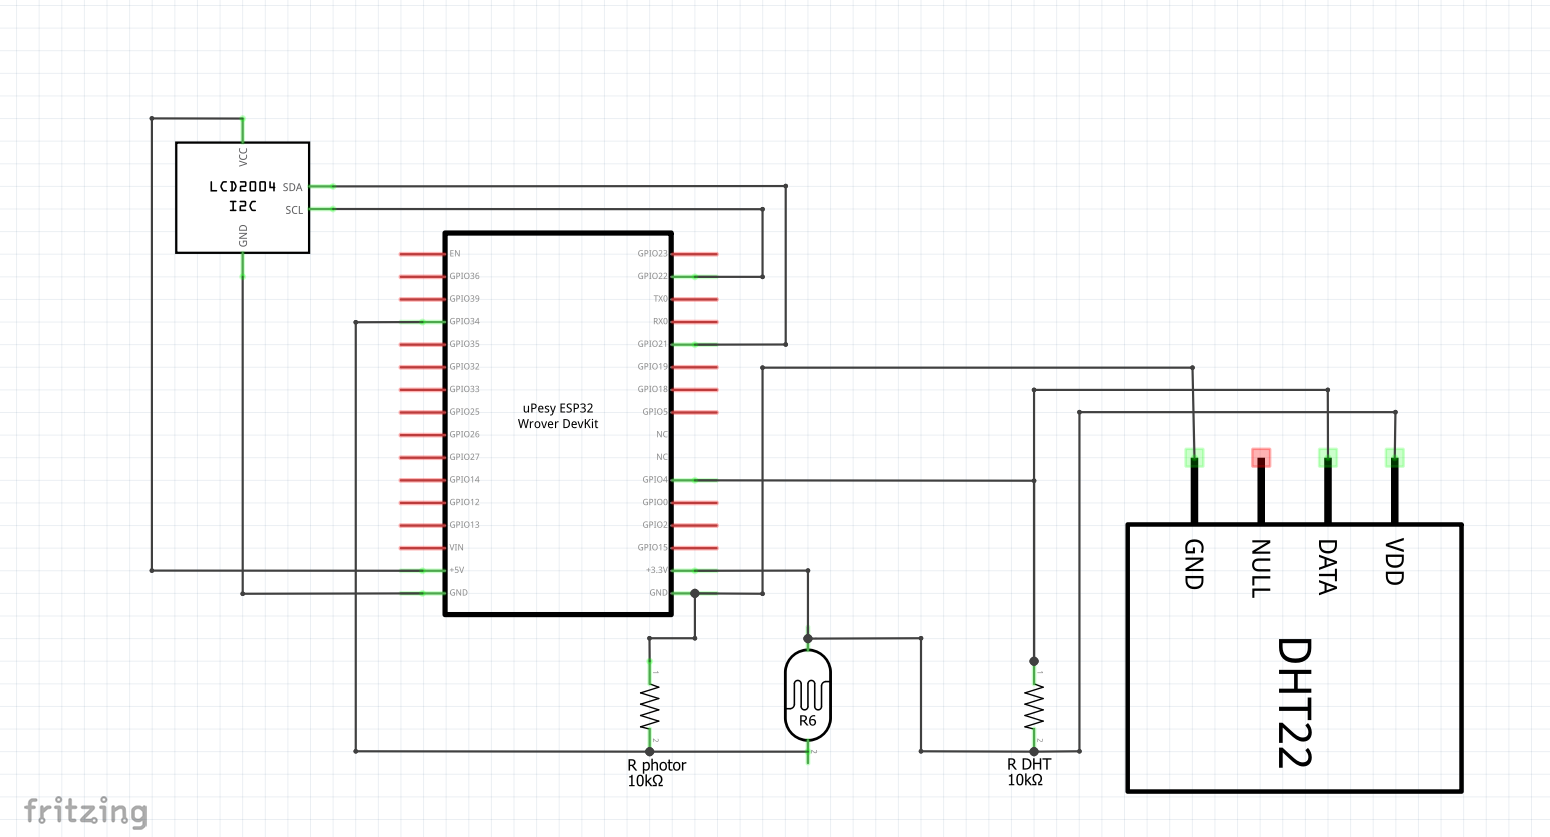Click the R6 photoresistor symbol
This screenshot has width=1550, height=837.
click(x=807, y=695)
